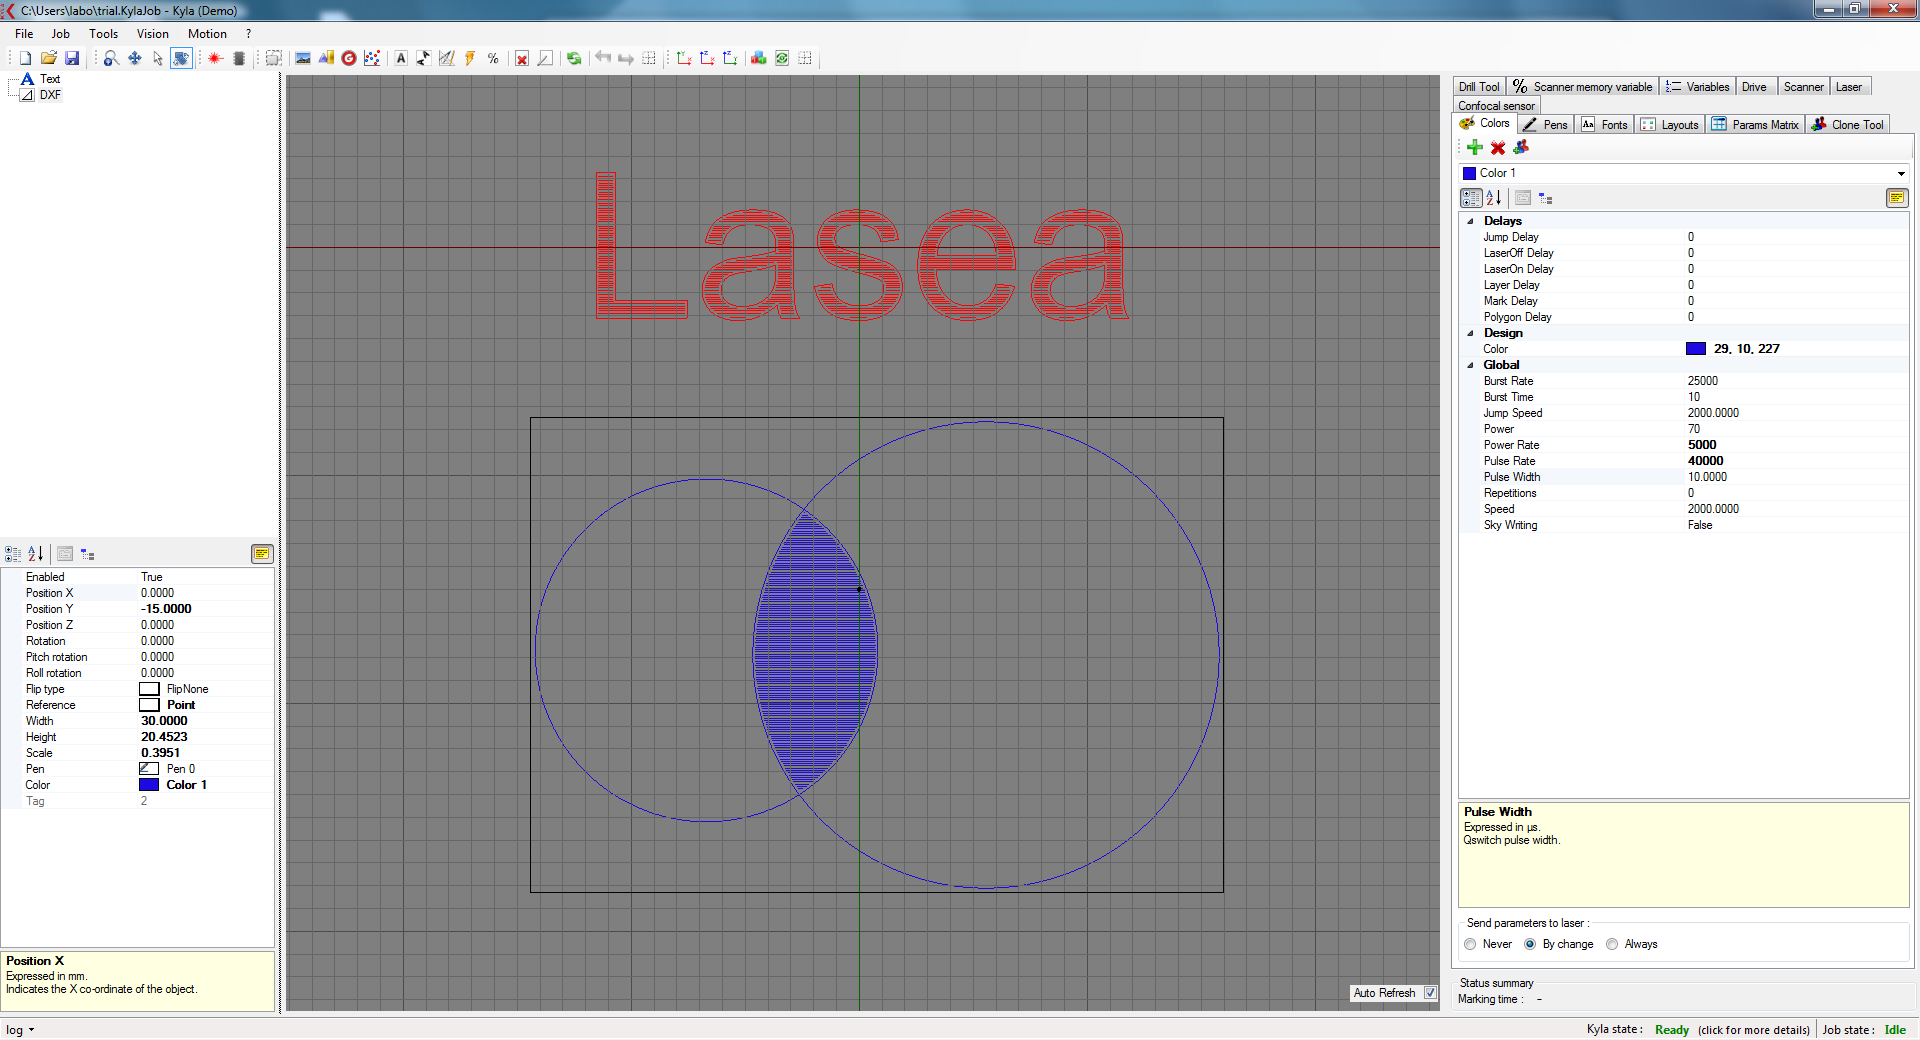
Task: Collapse the Delays property group
Action: pos(1470,221)
